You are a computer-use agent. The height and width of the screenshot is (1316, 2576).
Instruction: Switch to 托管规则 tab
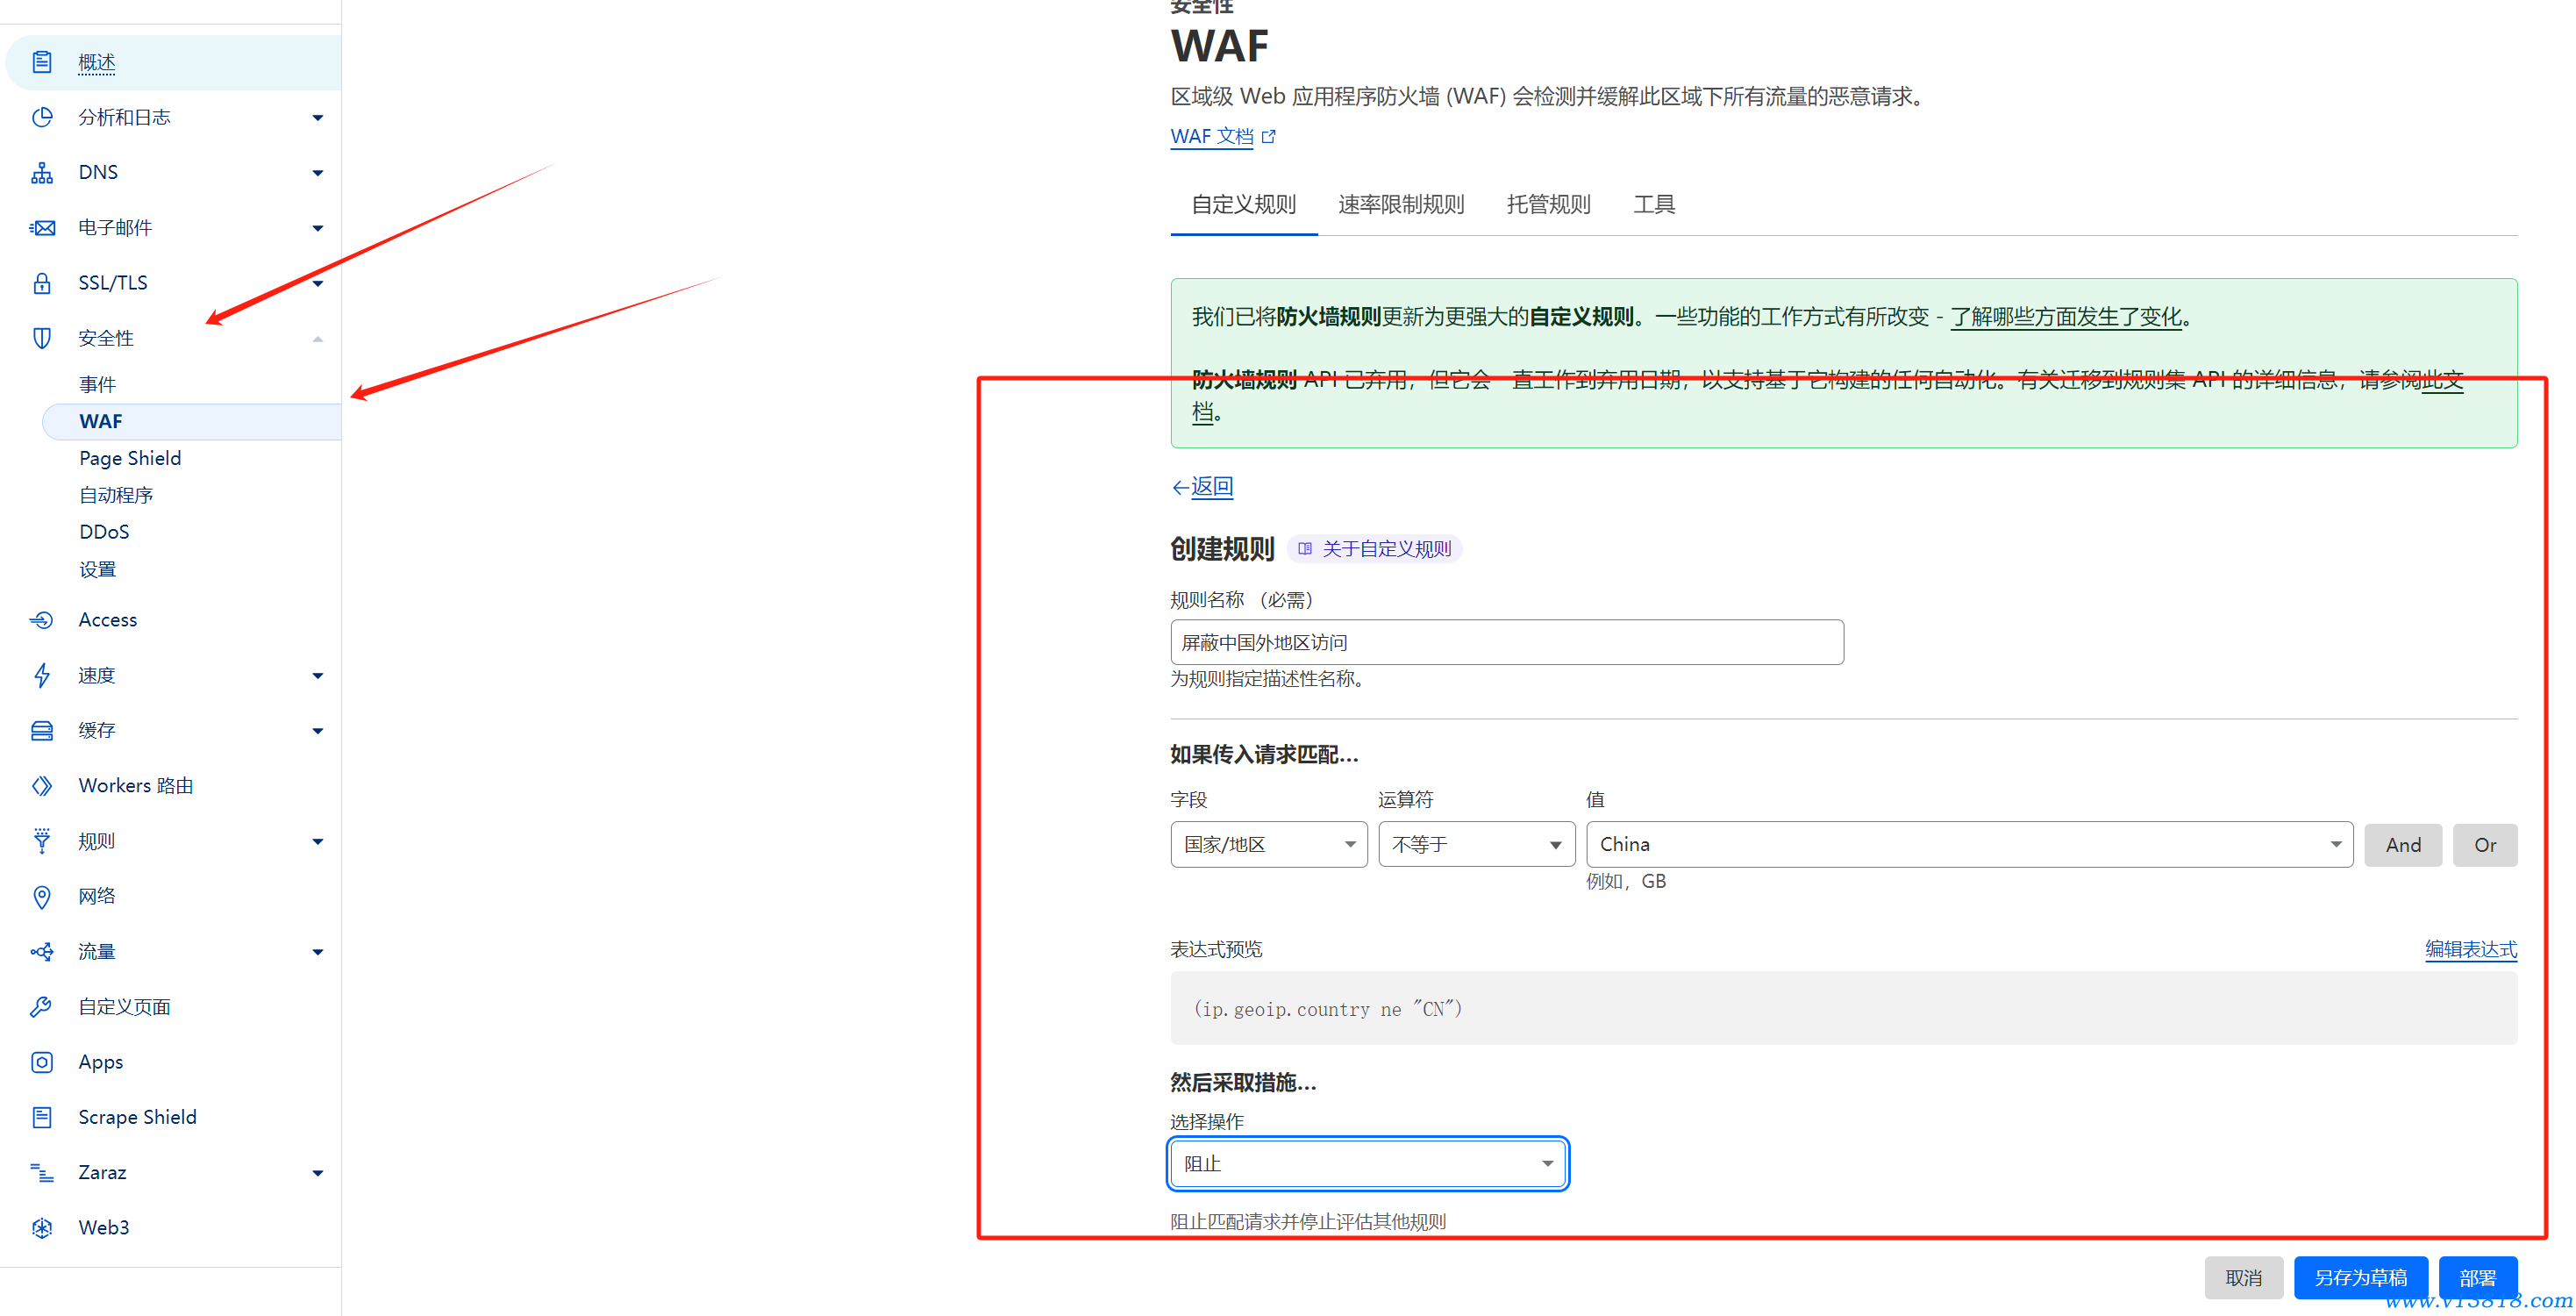point(1548,205)
